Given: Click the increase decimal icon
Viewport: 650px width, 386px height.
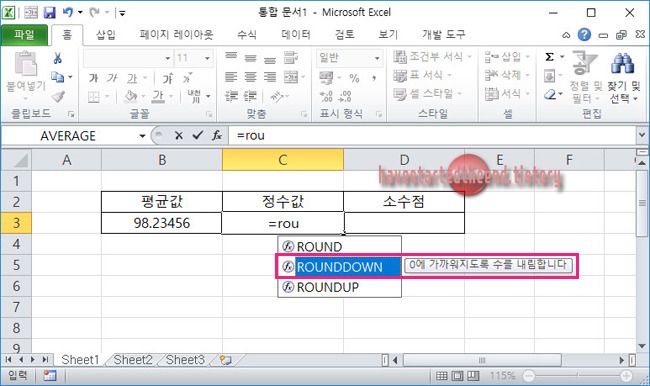Looking at the screenshot, I should (x=326, y=97).
